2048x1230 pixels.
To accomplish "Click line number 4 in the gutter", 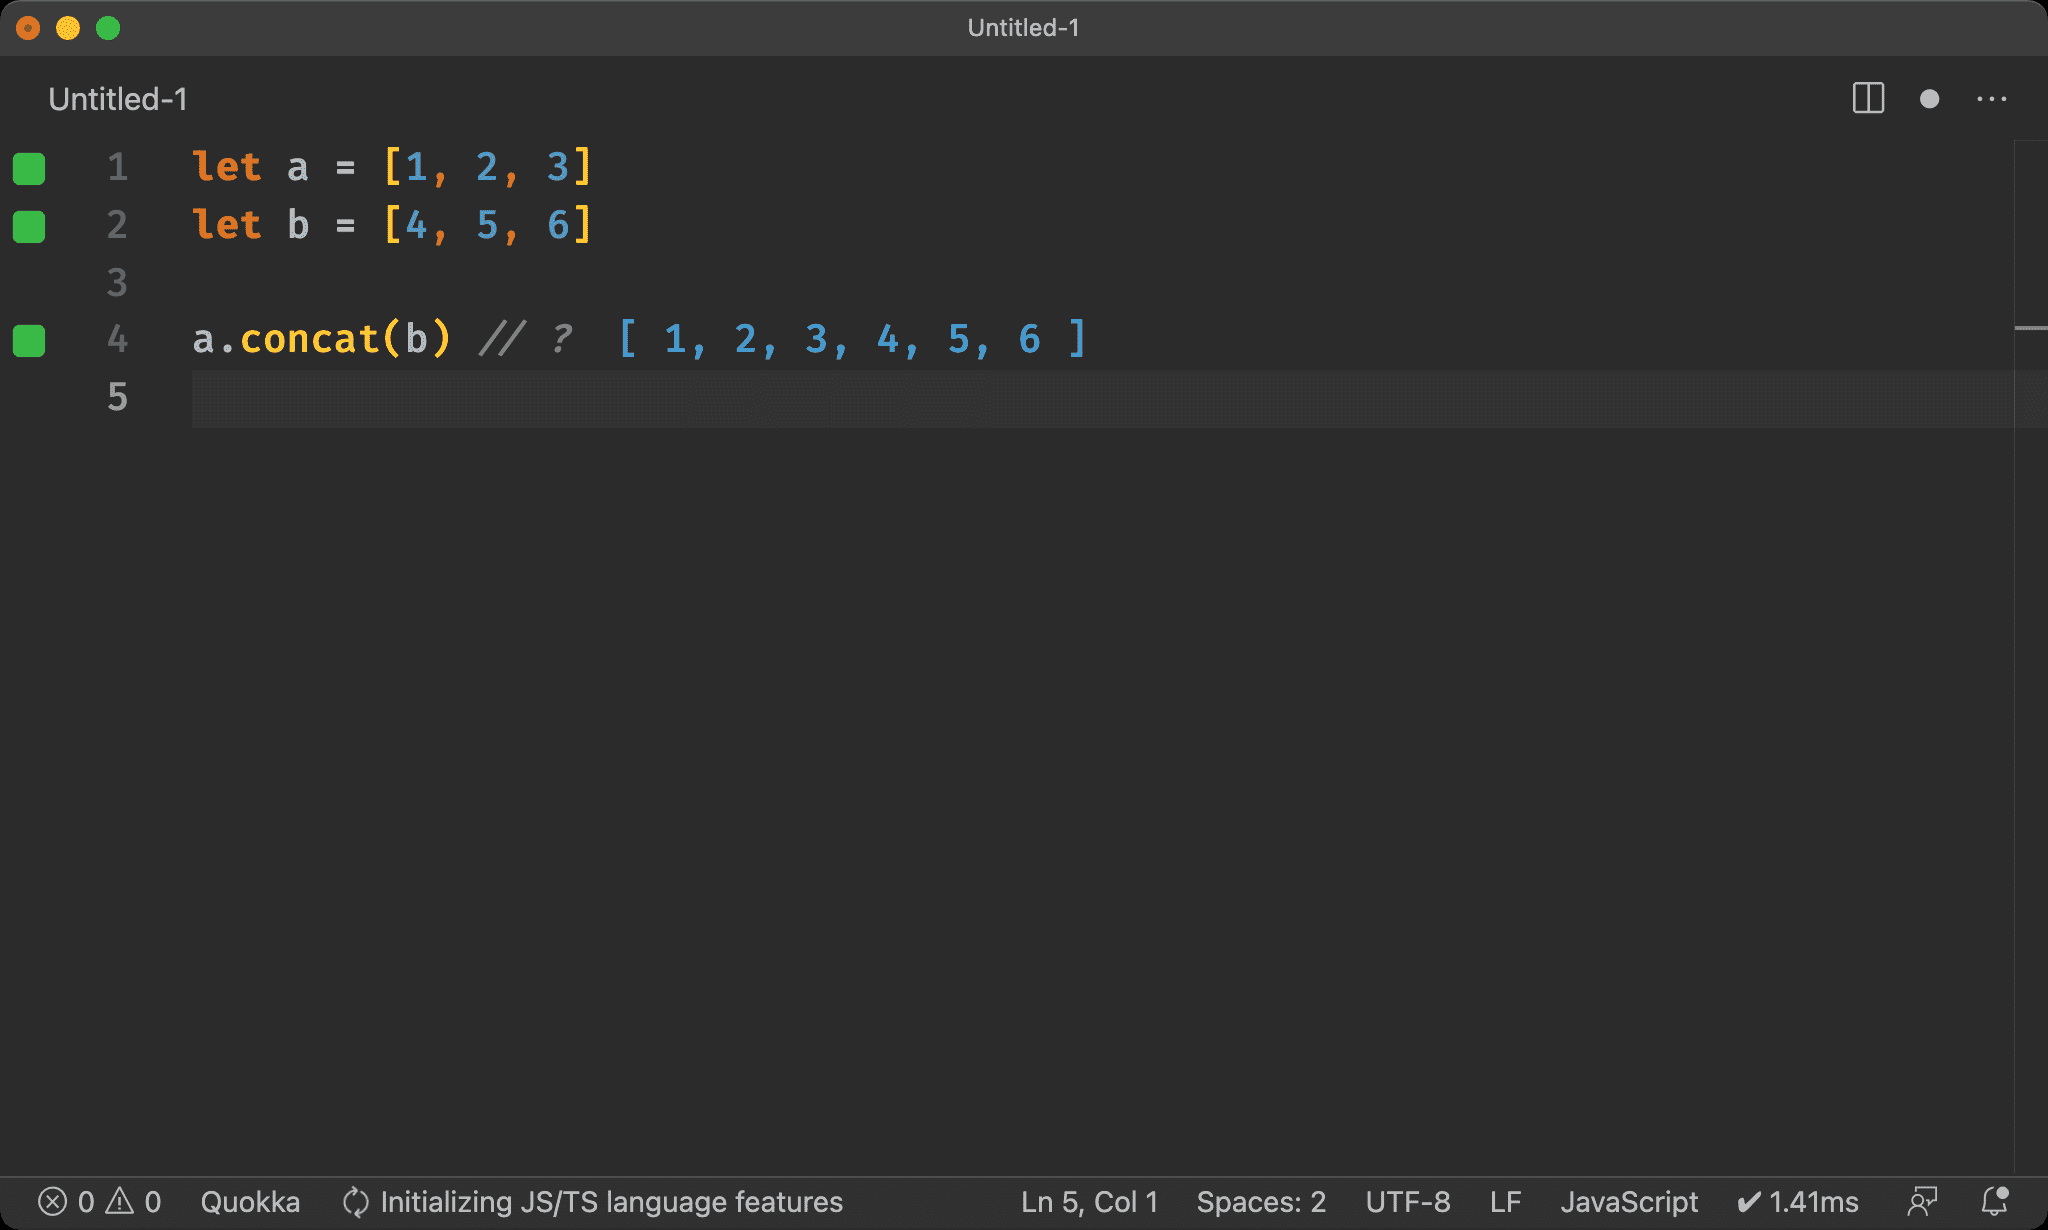I will click(118, 339).
